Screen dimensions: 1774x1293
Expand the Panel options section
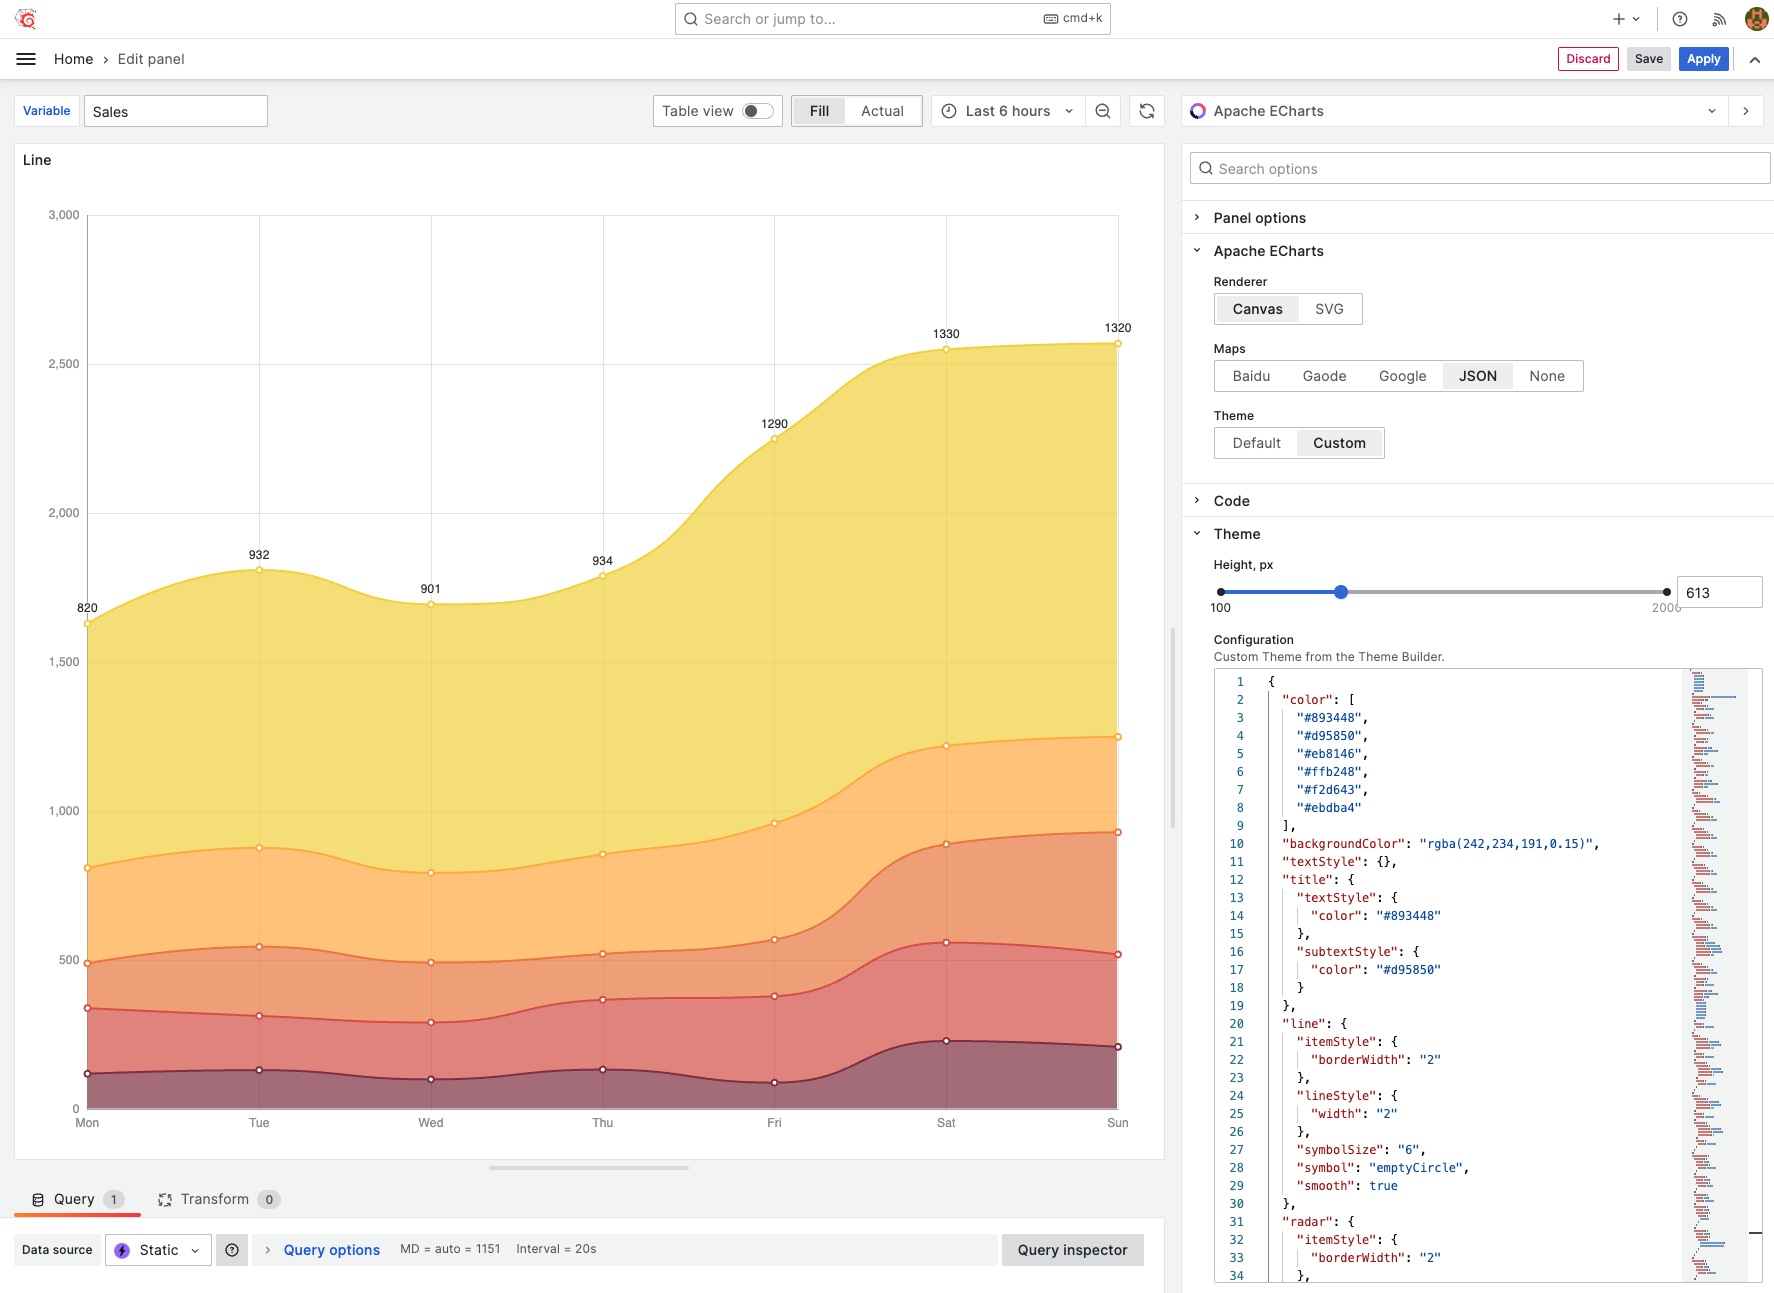pyautogui.click(x=1258, y=217)
